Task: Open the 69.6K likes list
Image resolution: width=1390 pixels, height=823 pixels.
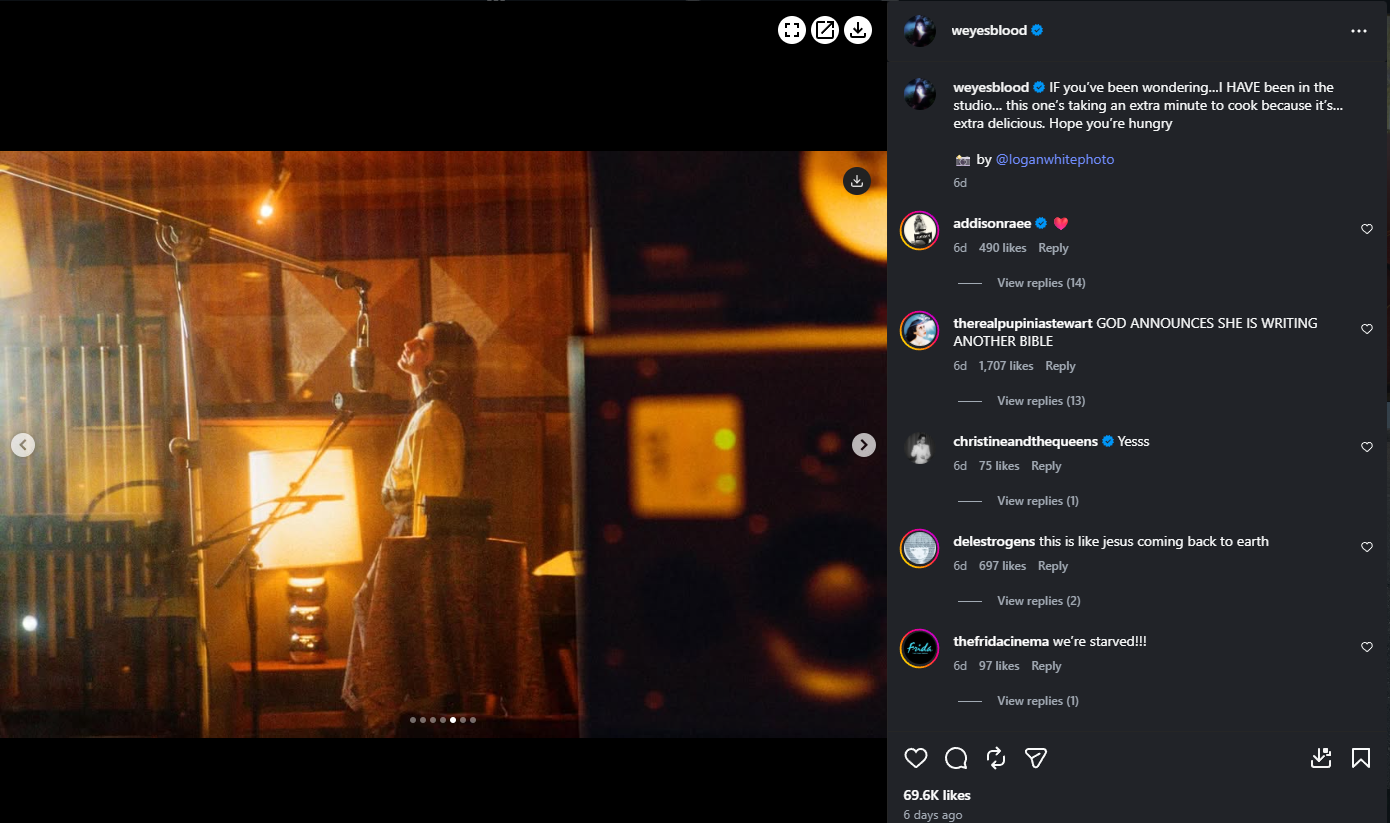Action: [937, 796]
